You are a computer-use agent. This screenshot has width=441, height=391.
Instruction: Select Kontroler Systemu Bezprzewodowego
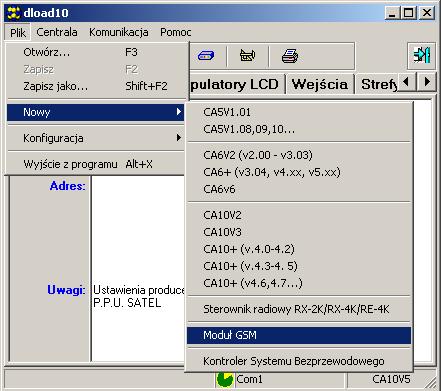tap(299, 361)
